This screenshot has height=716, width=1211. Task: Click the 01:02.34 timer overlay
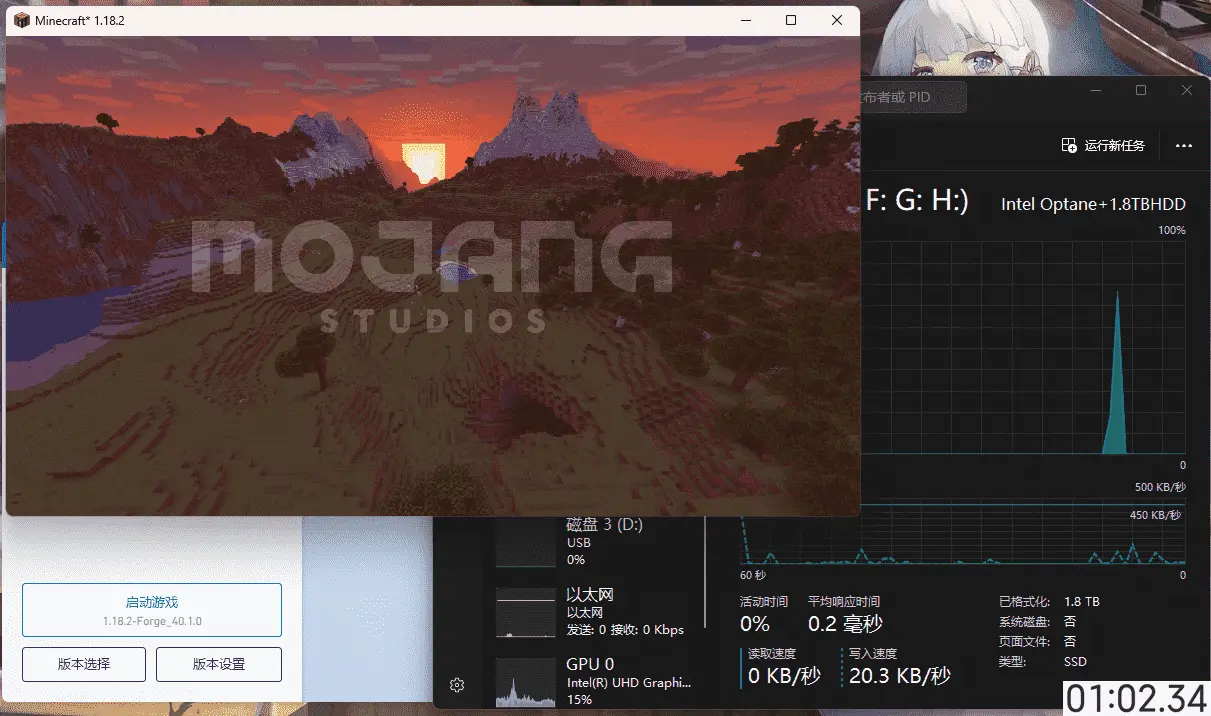[1135, 697]
